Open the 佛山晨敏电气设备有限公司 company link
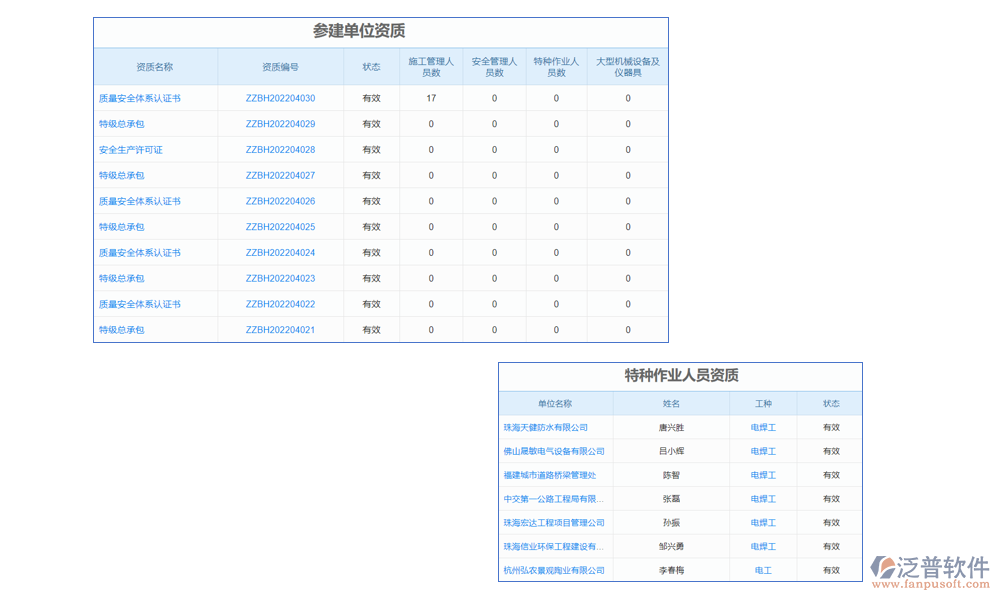The image size is (1000, 600). 555,451
